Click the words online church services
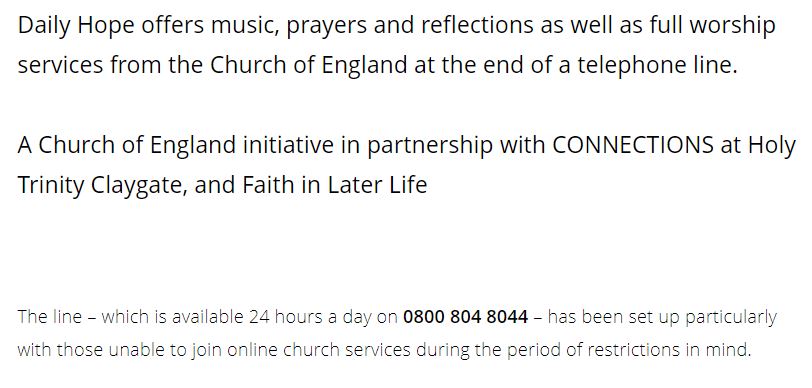812x388 pixels. [x=319, y=350]
